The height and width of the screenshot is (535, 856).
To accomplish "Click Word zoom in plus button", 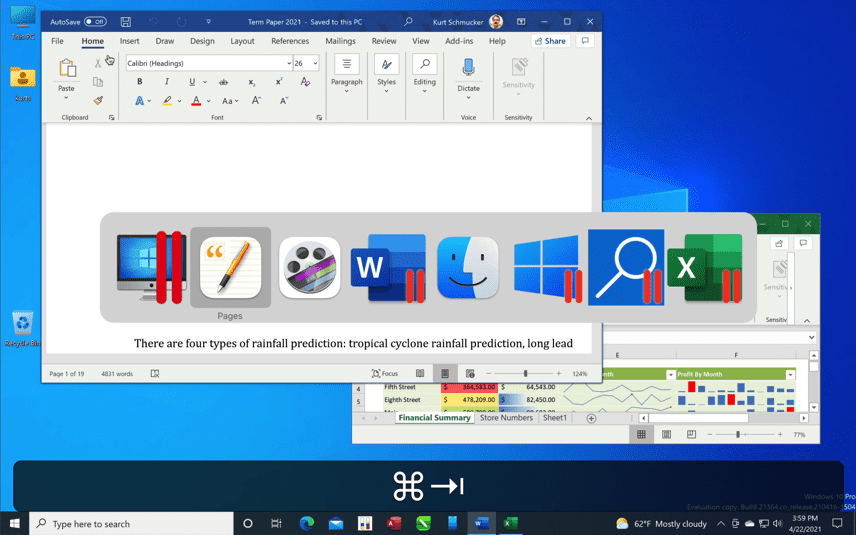I will (558, 373).
